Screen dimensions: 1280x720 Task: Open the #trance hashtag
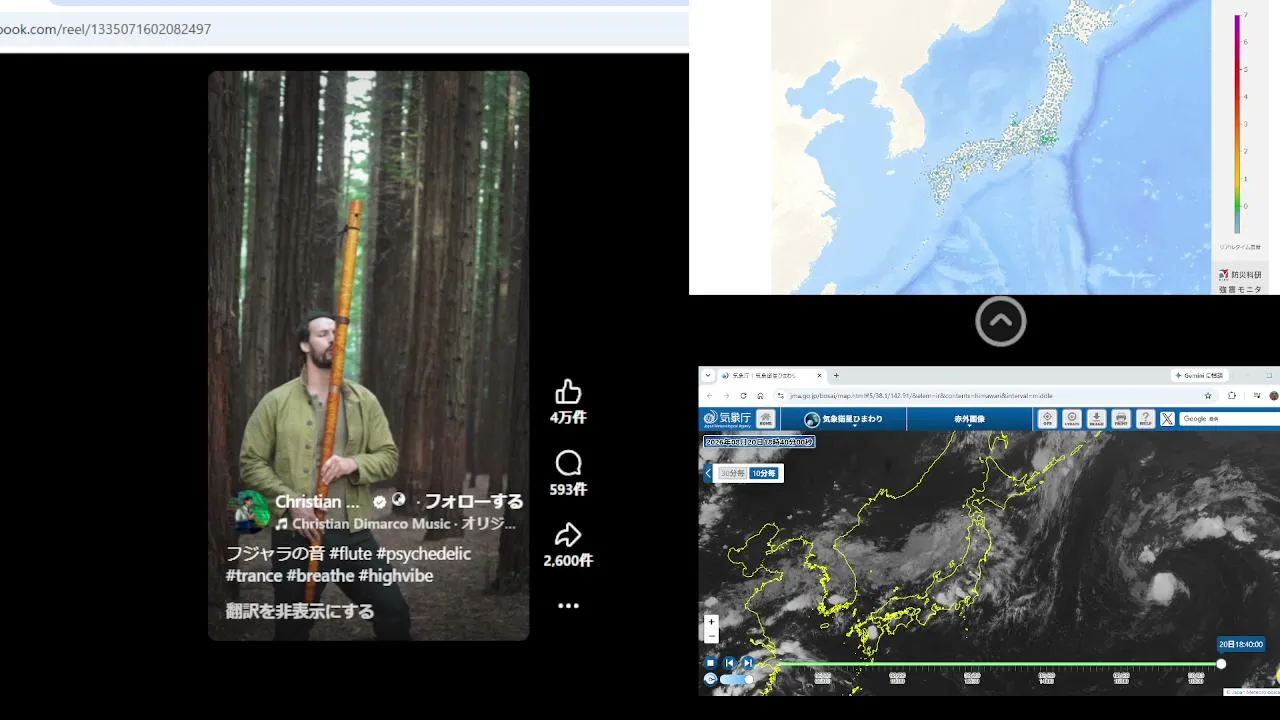coord(253,575)
